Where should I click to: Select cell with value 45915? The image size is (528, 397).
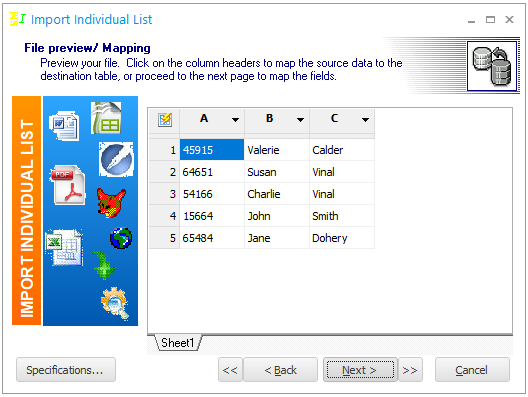tap(212, 150)
